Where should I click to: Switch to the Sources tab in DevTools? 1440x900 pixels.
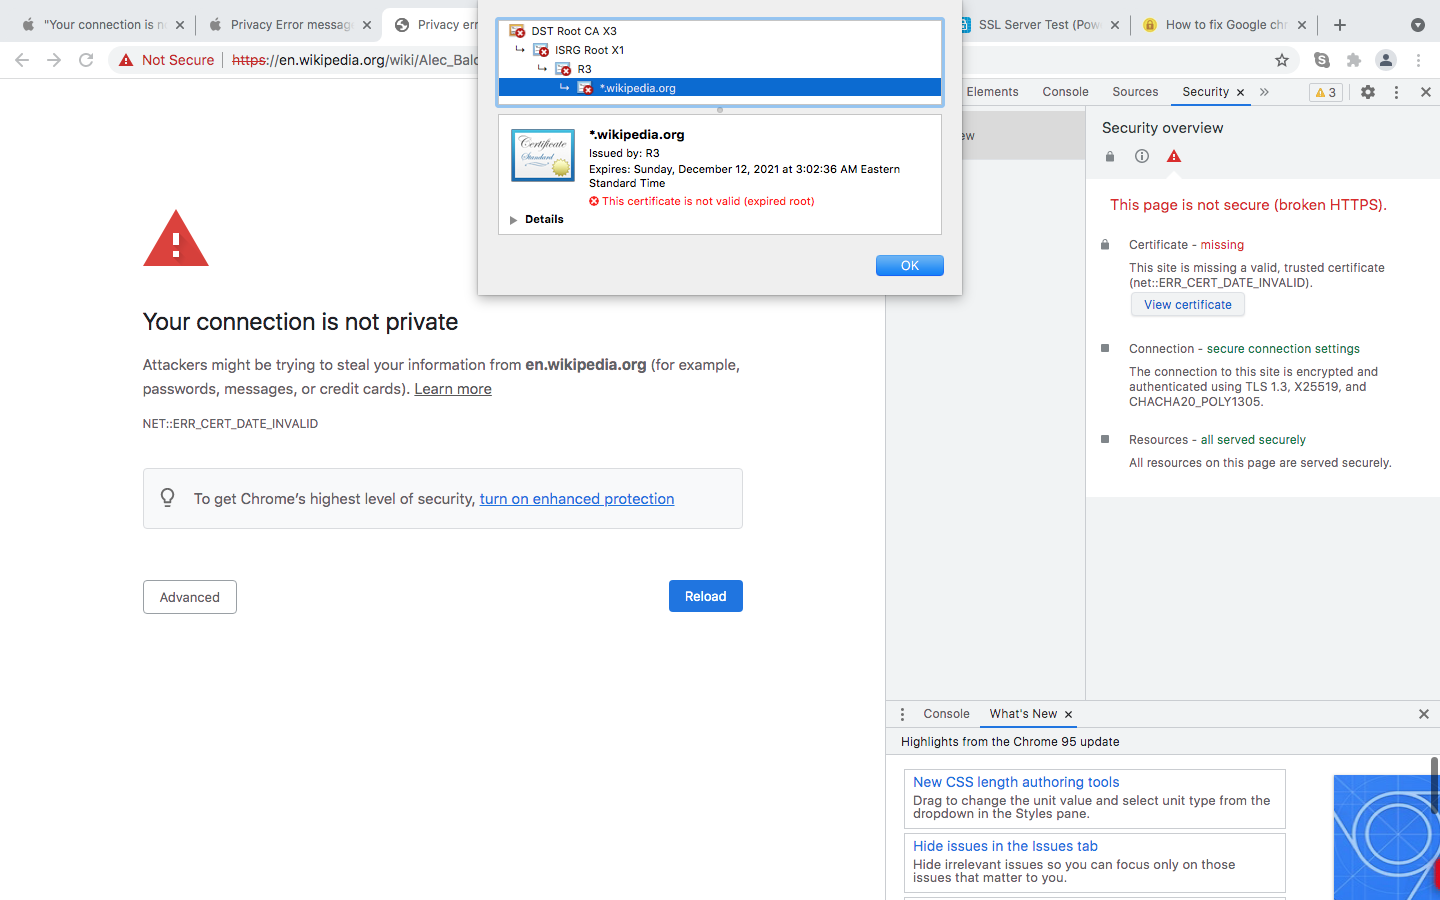(x=1135, y=92)
